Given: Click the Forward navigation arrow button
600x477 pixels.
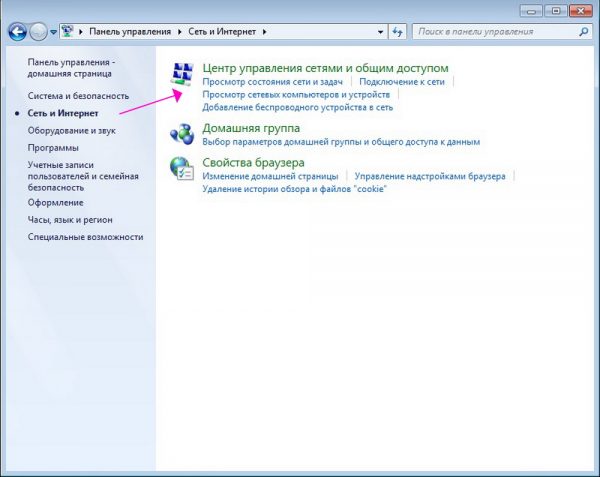Looking at the screenshot, I should (38, 32).
